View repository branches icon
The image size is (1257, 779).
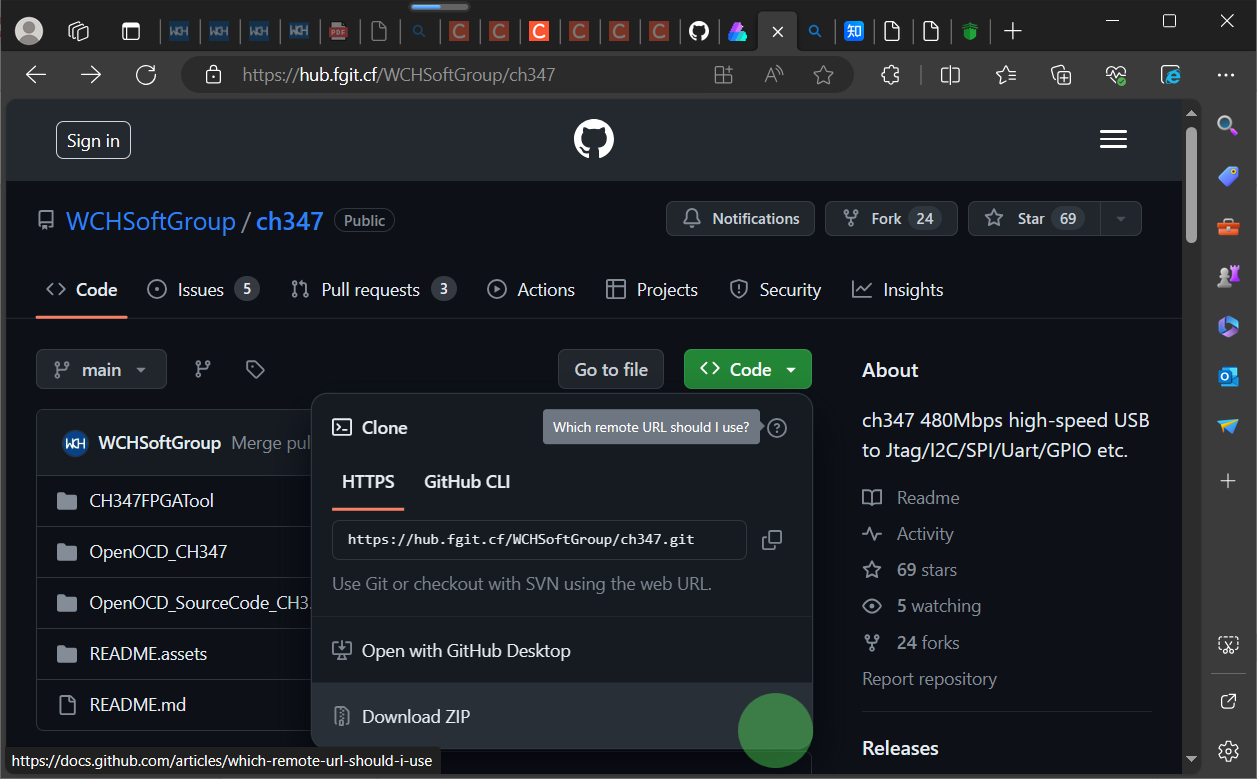(x=203, y=370)
